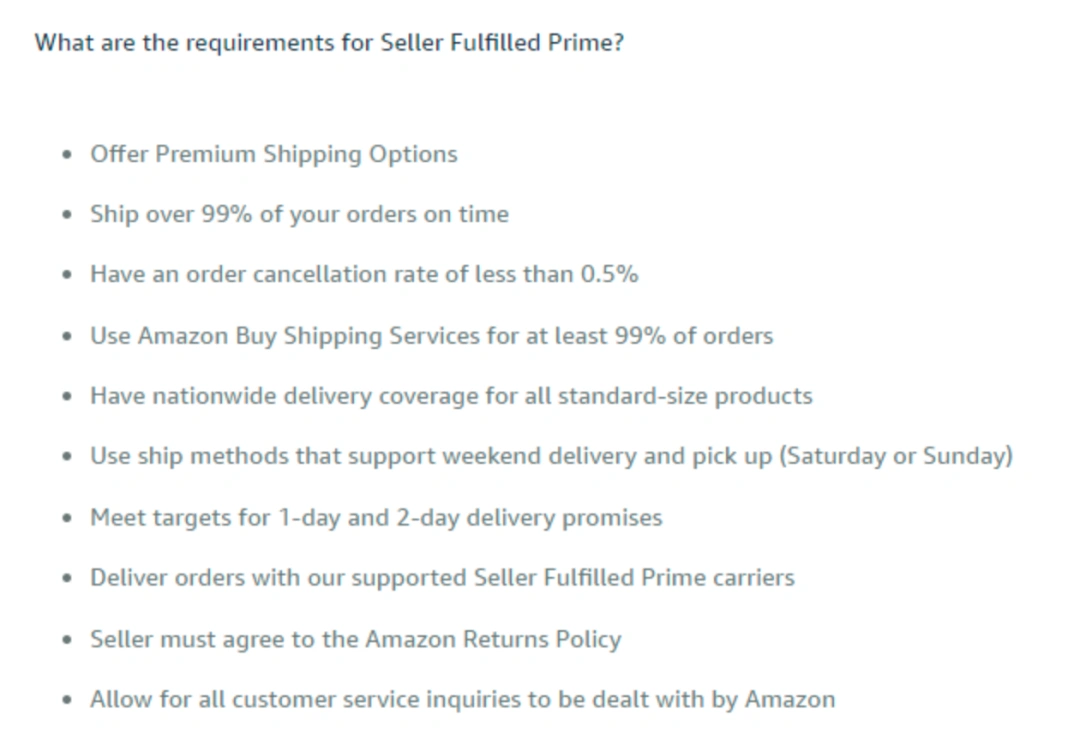
Task: Click the words '(Saturday or Sunday)'
Action: point(896,456)
